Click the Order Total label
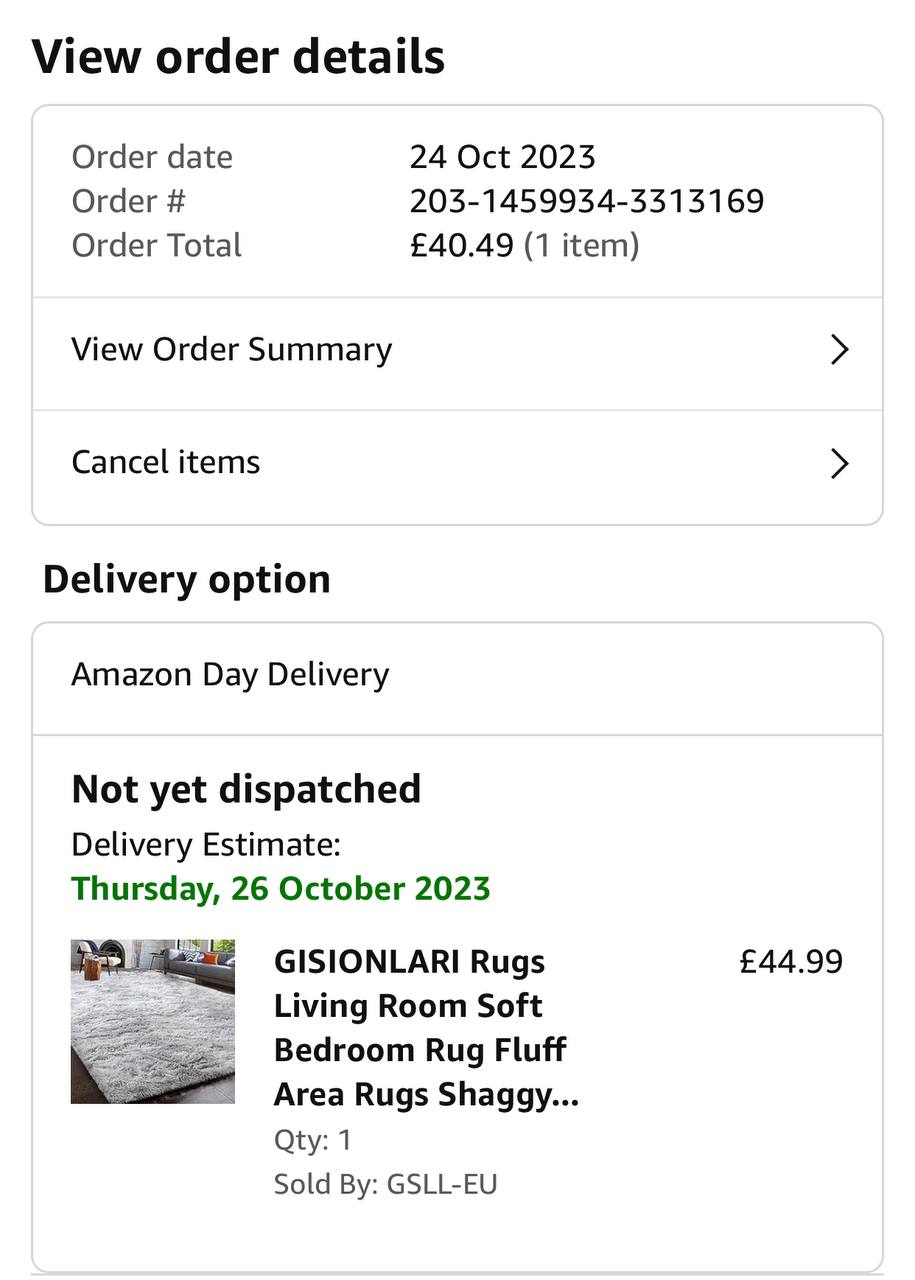915x1280 pixels. tap(157, 245)
